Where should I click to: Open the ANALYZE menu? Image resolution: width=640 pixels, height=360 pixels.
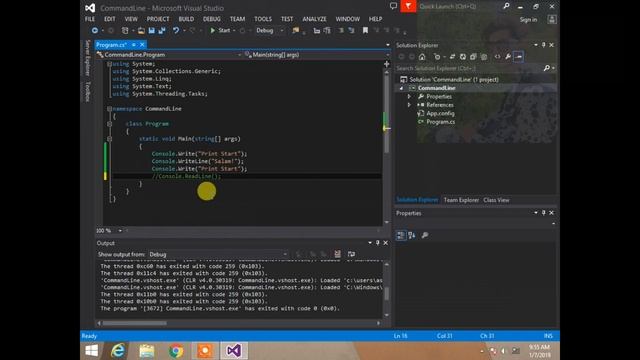[x=314, y=19]
